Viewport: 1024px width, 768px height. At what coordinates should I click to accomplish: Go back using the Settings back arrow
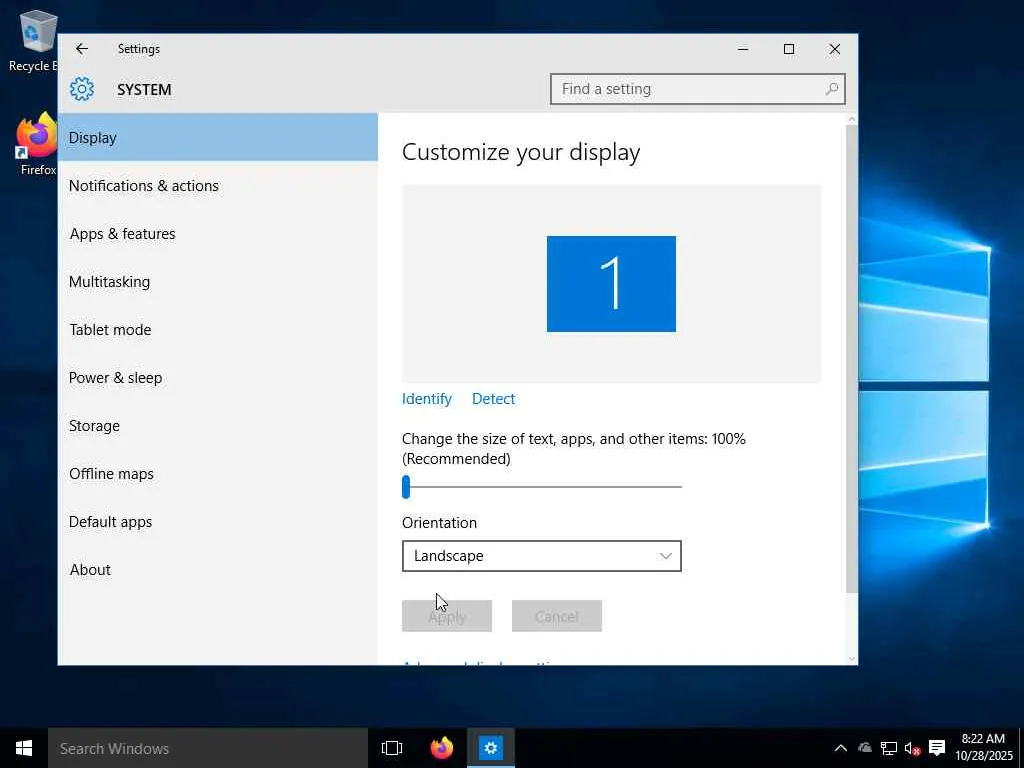(x=82, y=49)
